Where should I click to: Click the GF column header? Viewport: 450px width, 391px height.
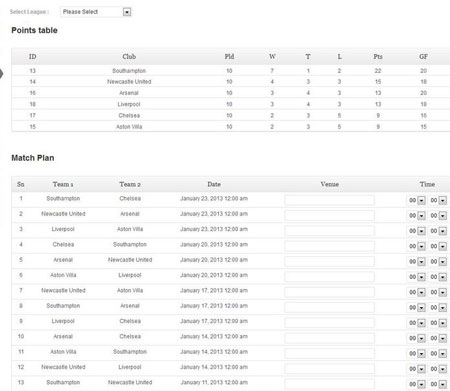point(423,57)
